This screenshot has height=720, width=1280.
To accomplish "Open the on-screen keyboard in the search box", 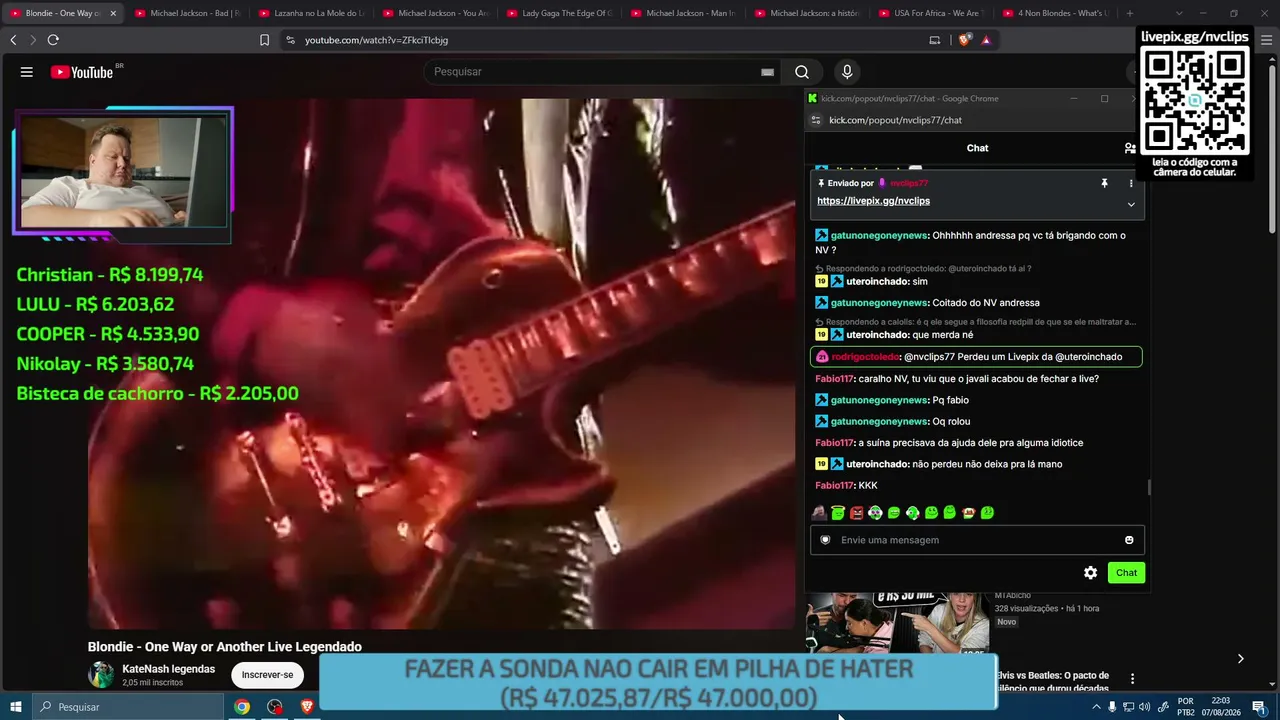I will coord(767,72).
